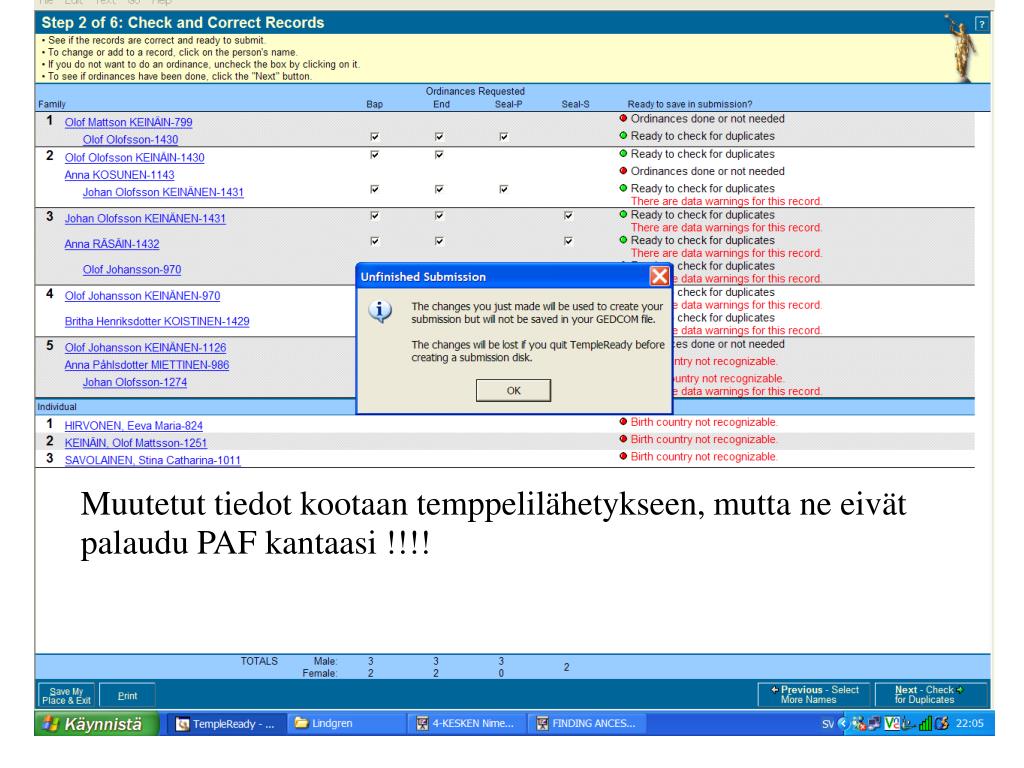Image resolution: width=1024 pixels, height=768 pixels.
Task: Open record Britha Henriksdotter KOISTINEN-1429
Action: (x=157, y=321)
